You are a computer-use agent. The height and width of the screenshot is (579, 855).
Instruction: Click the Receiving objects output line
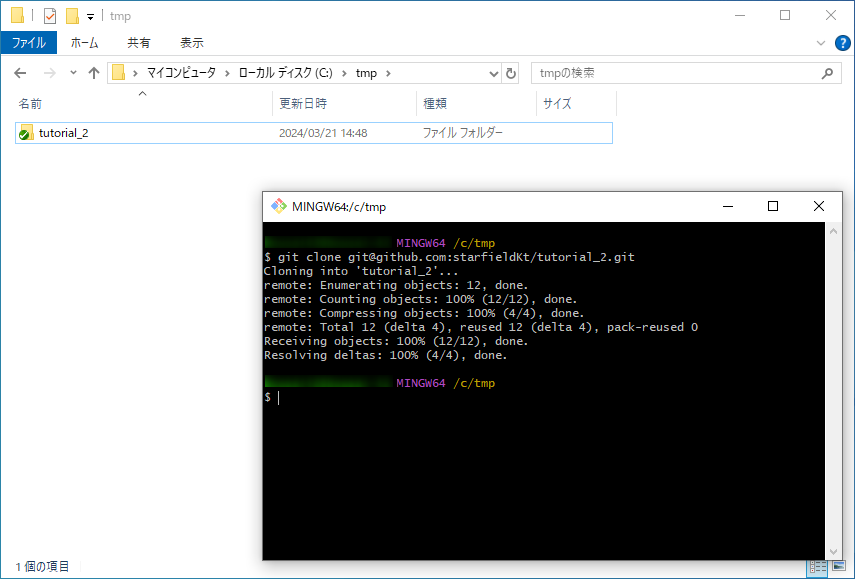[396, 341]
